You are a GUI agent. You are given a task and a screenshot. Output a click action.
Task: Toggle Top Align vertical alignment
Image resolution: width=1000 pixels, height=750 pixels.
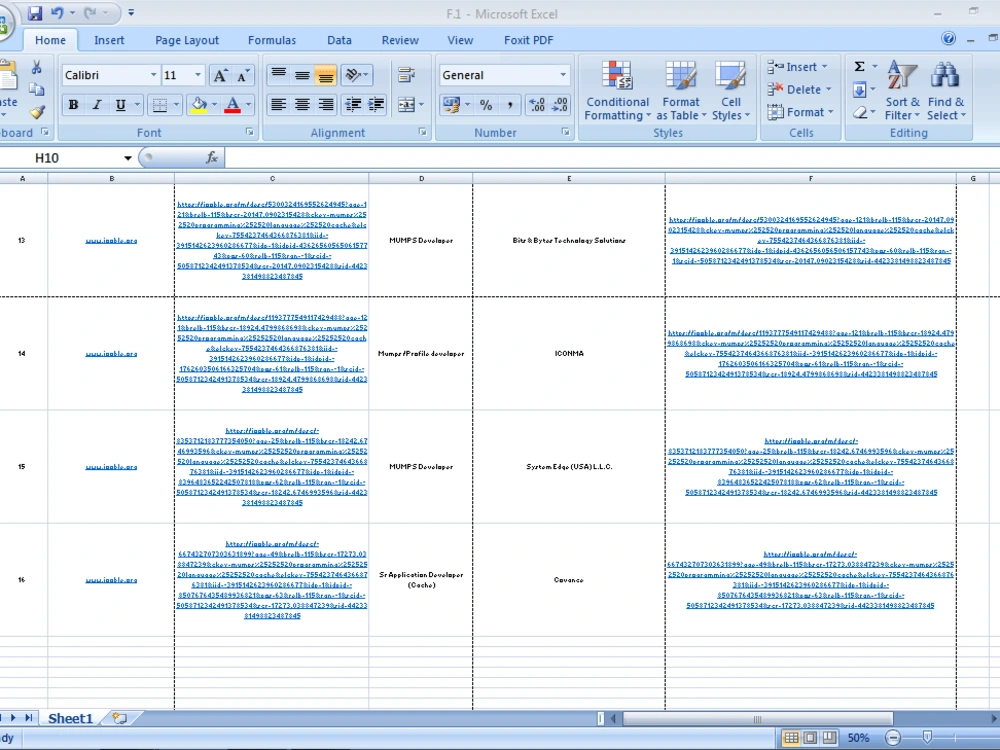point(278,75)
